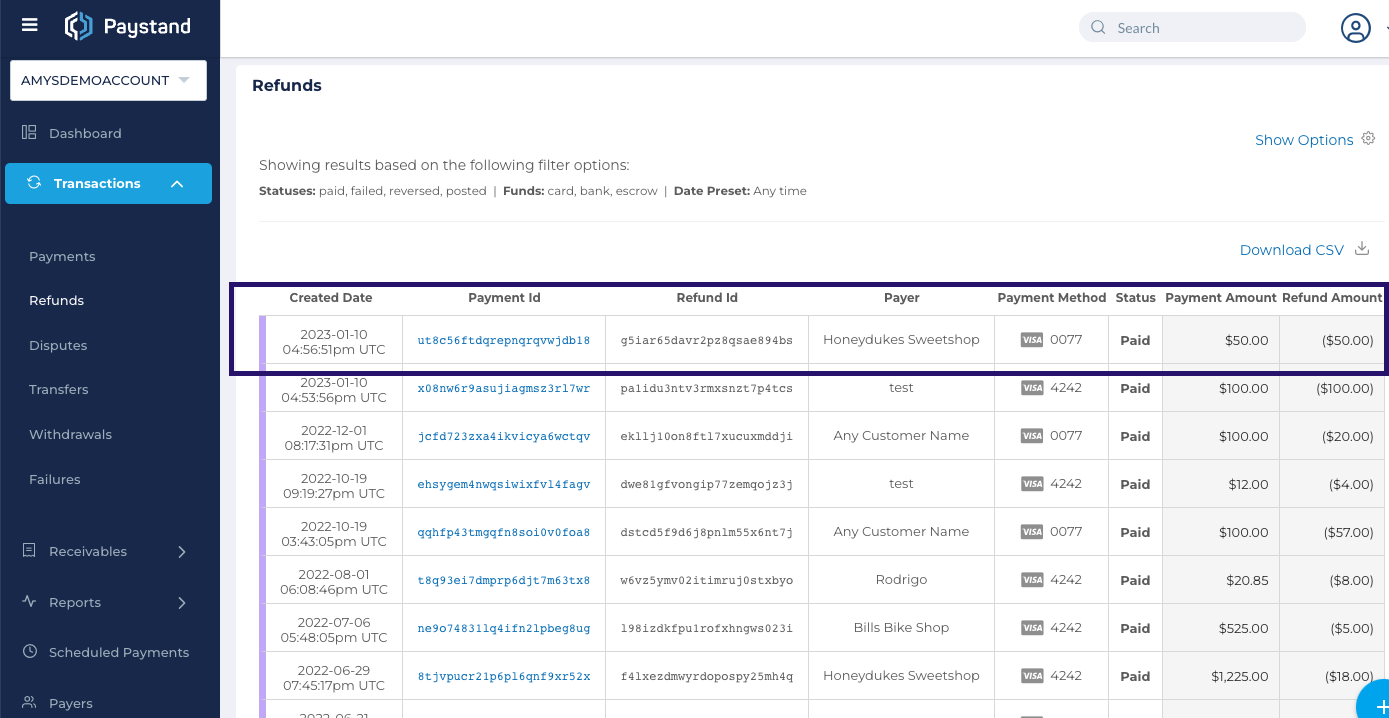Open the Payments section
Viewport: 1389px width, 718px height.
62,256
